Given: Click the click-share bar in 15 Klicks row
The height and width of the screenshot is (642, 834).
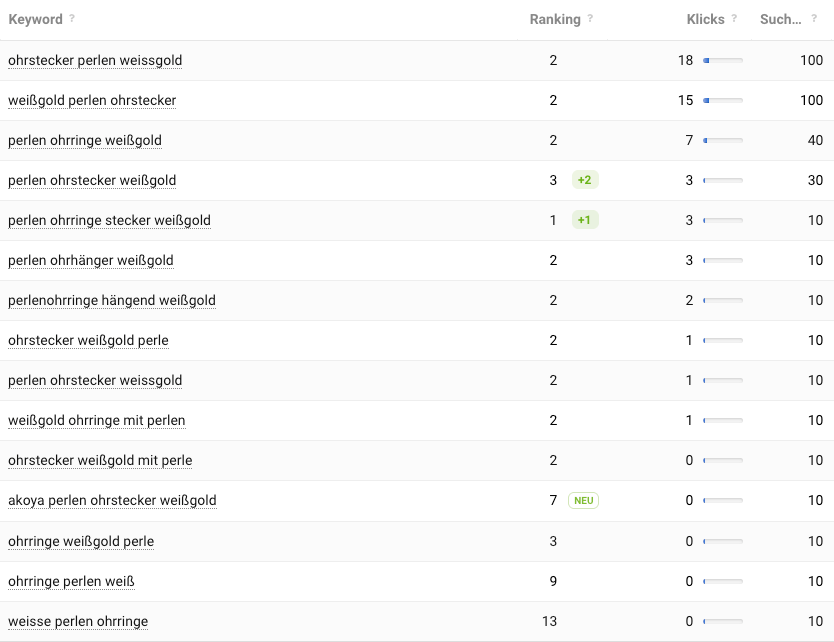Looking at the screenshot, I should 723,101.
